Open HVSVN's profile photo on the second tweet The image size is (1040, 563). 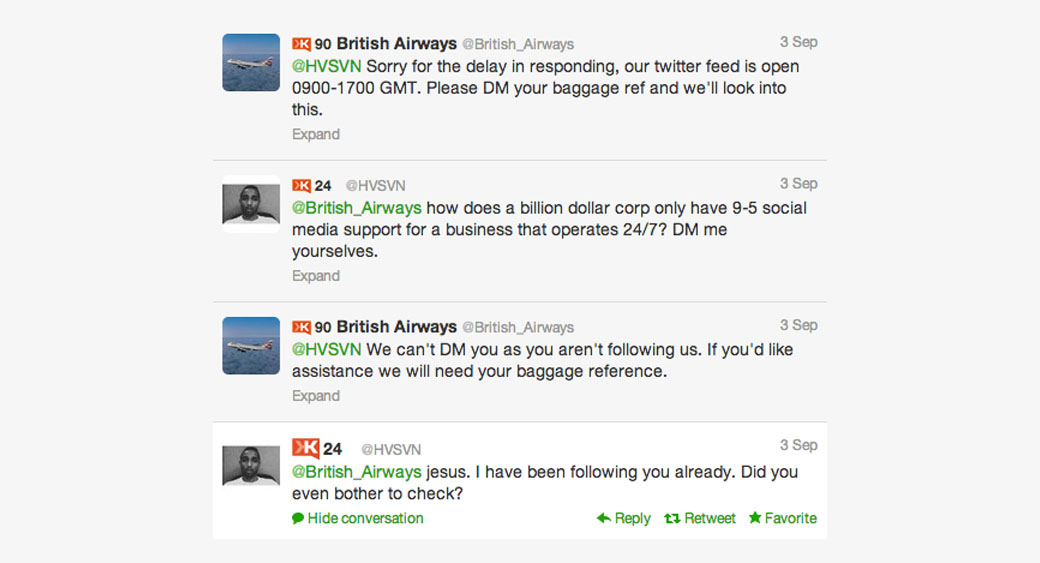click(x=251, y=204)
